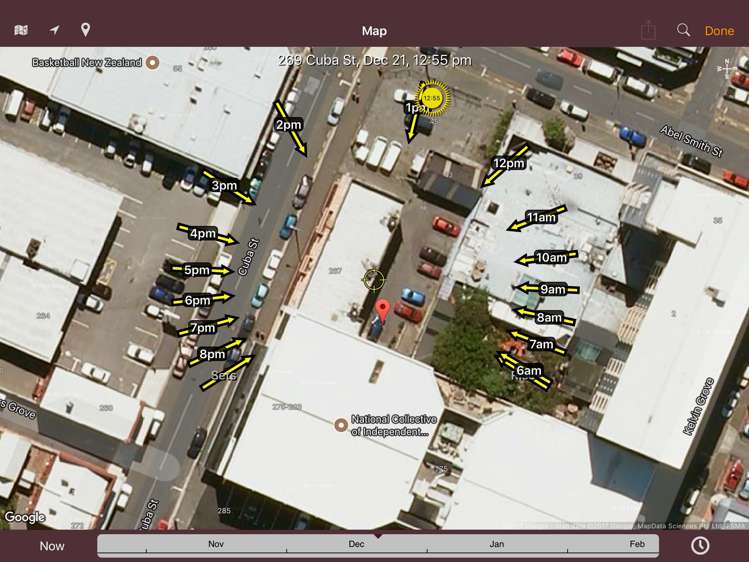Tap the 269 Cuba St date caption

pos(374,60)
